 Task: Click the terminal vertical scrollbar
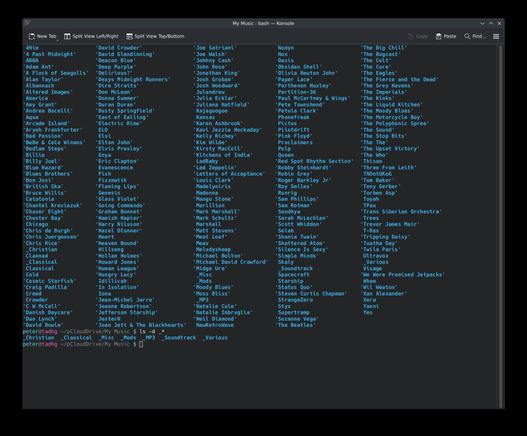point(500,227)
